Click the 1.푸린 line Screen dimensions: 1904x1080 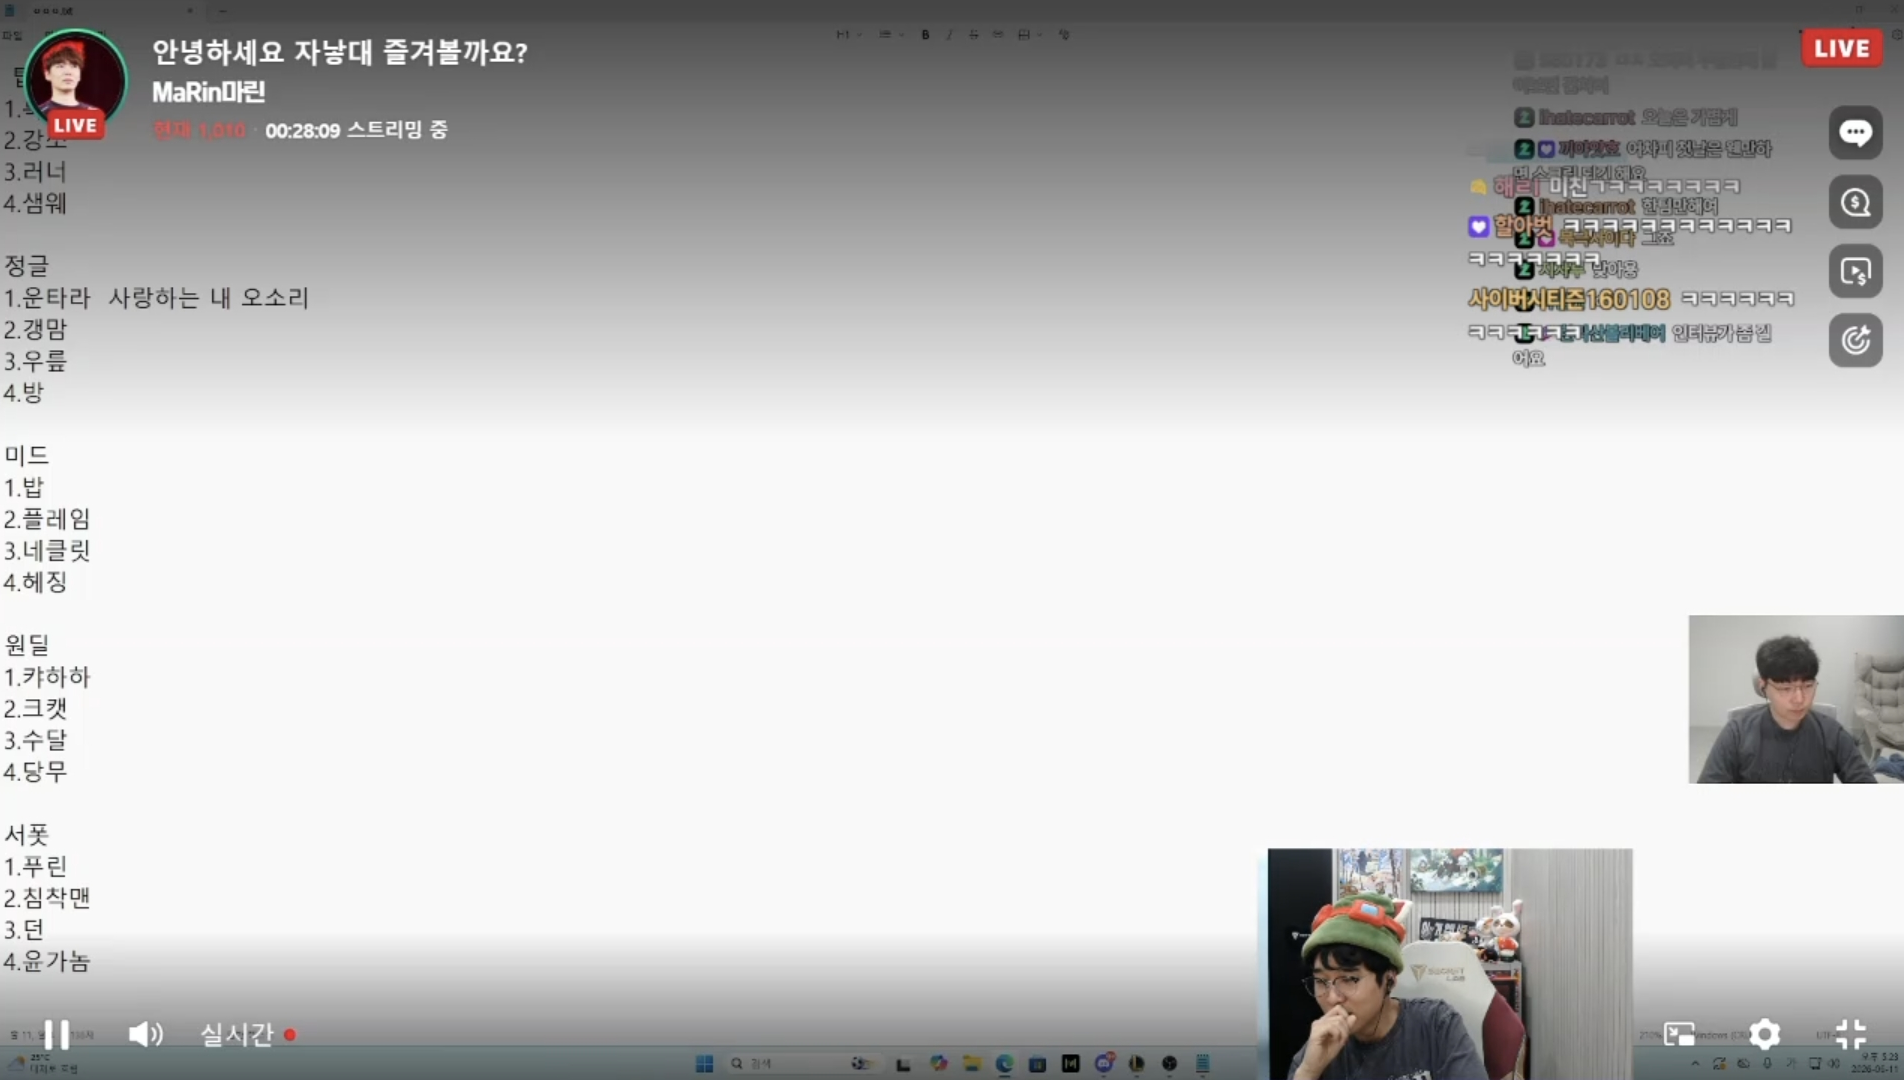(35, 866)
